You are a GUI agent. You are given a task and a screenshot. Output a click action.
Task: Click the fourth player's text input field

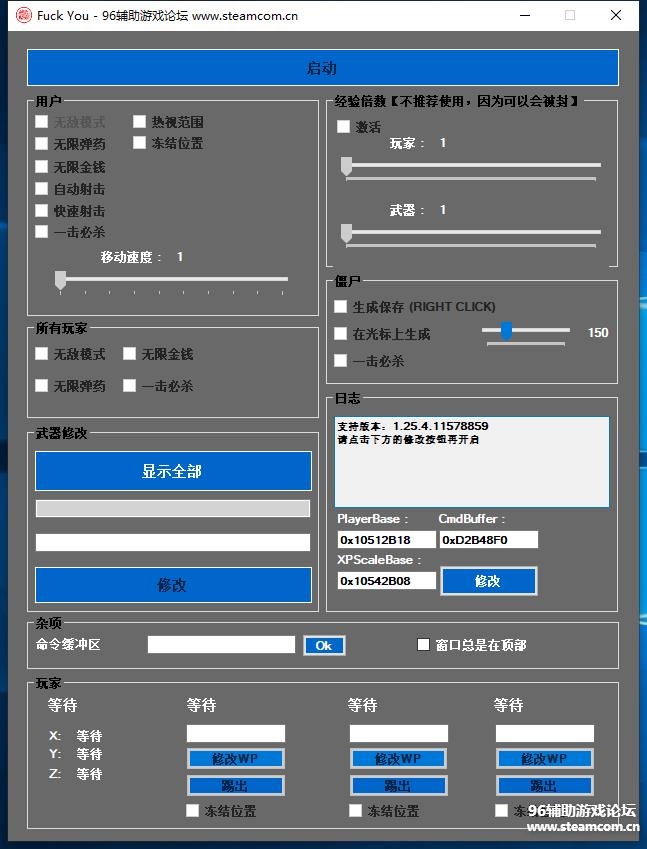[545, 734]
